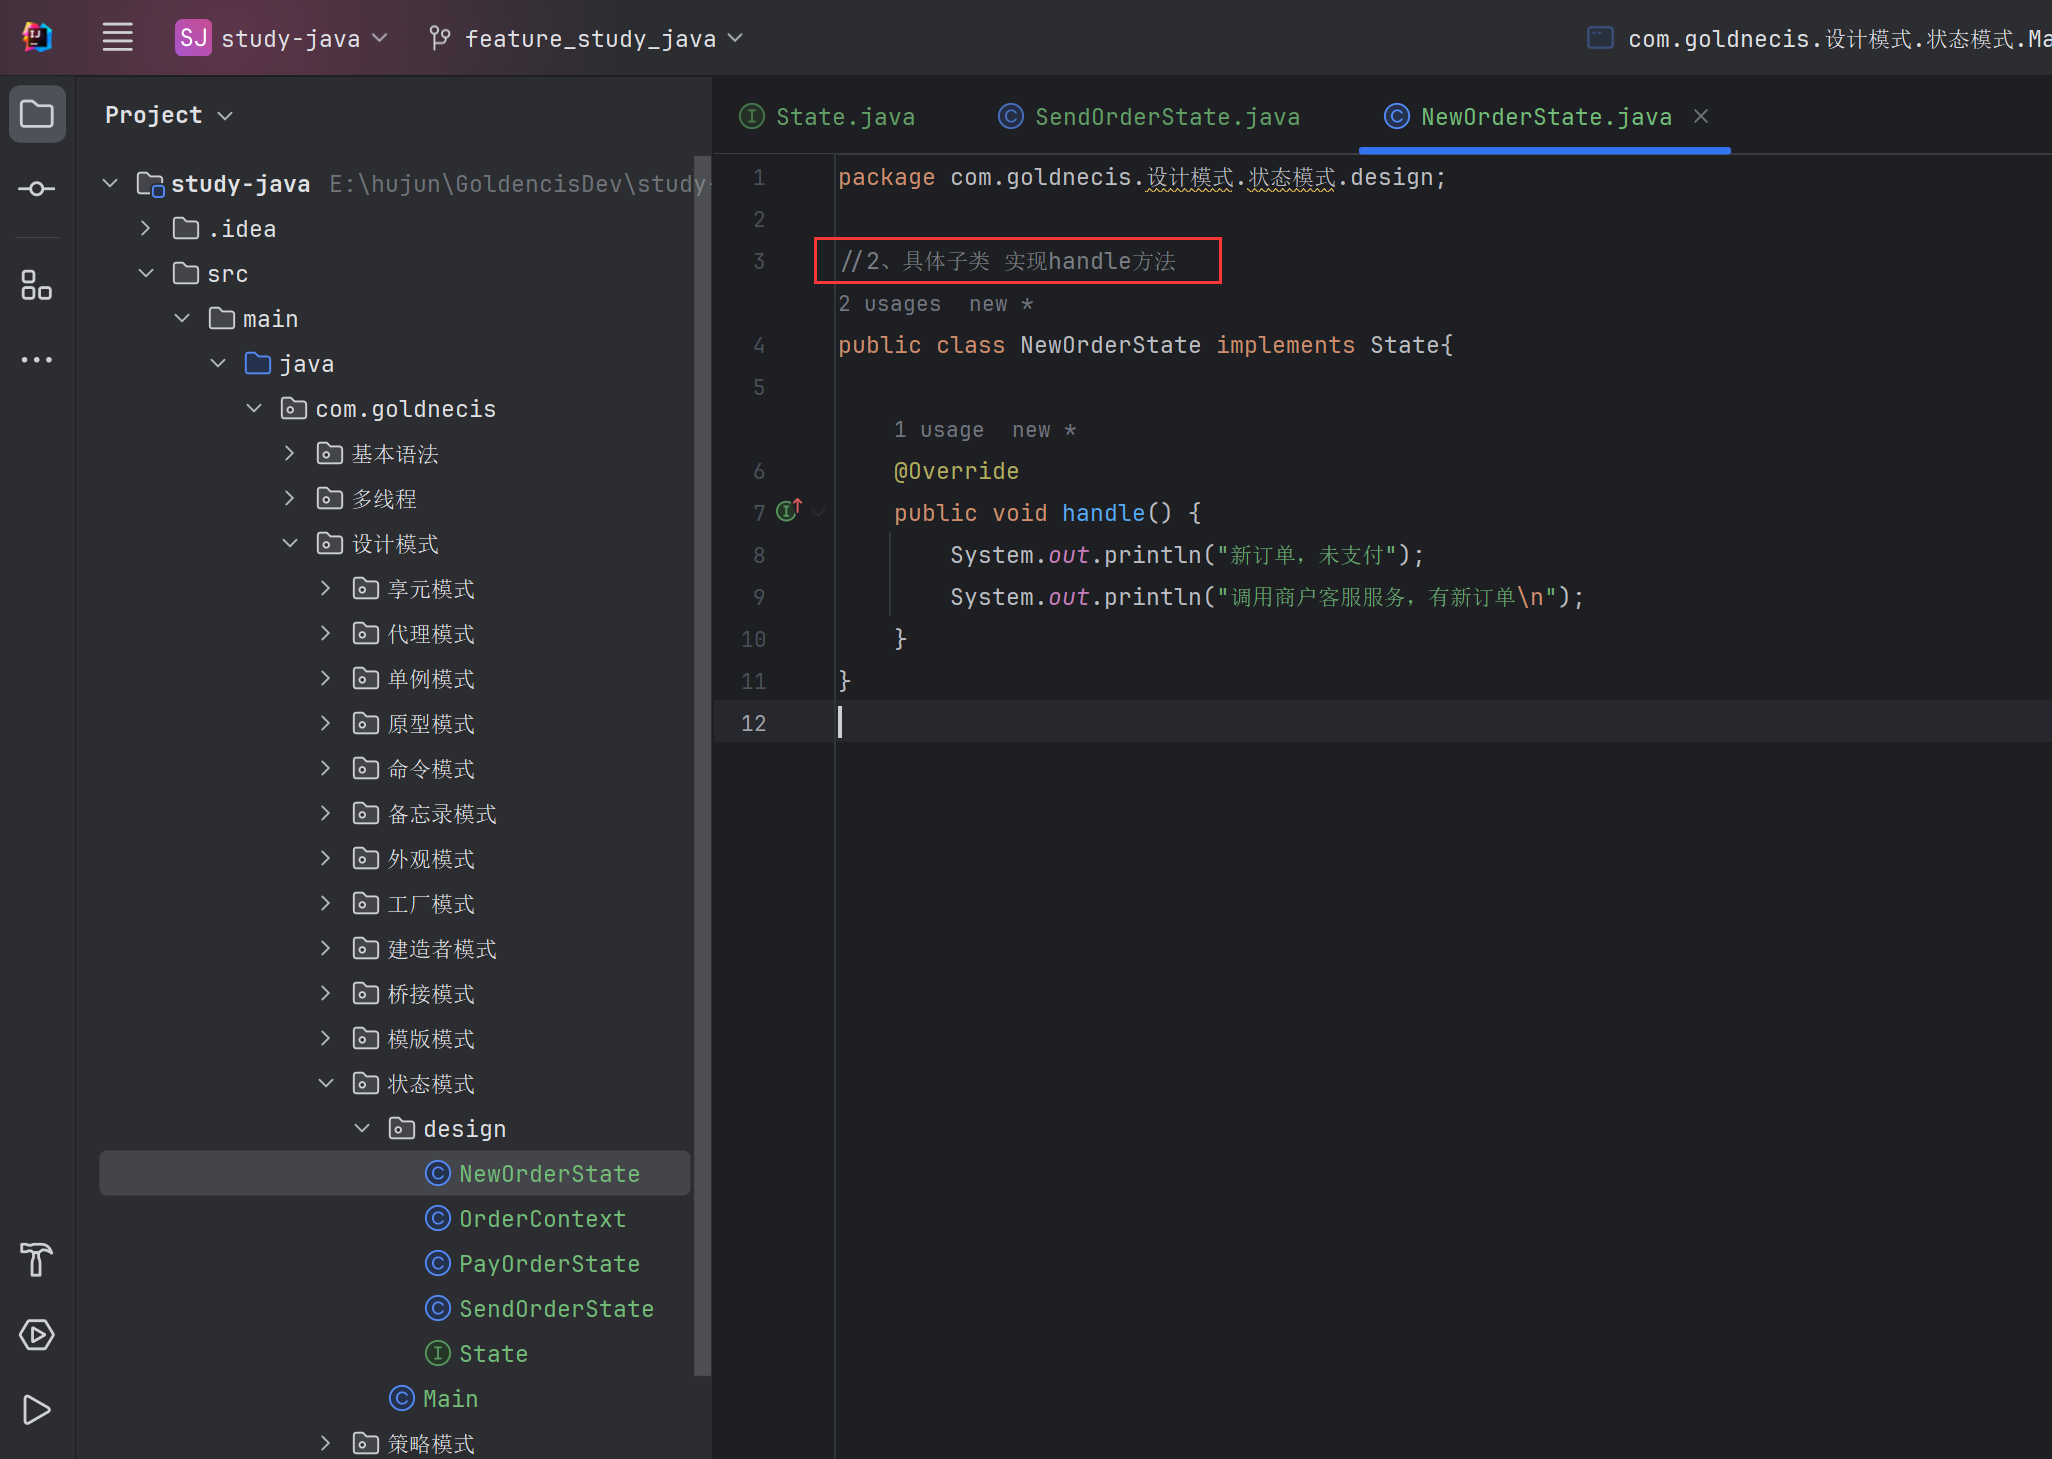Viewport: 2052px width, 1459px height.
Task: Expand the 享元模式 package
Action: click(x=326, y=589)
